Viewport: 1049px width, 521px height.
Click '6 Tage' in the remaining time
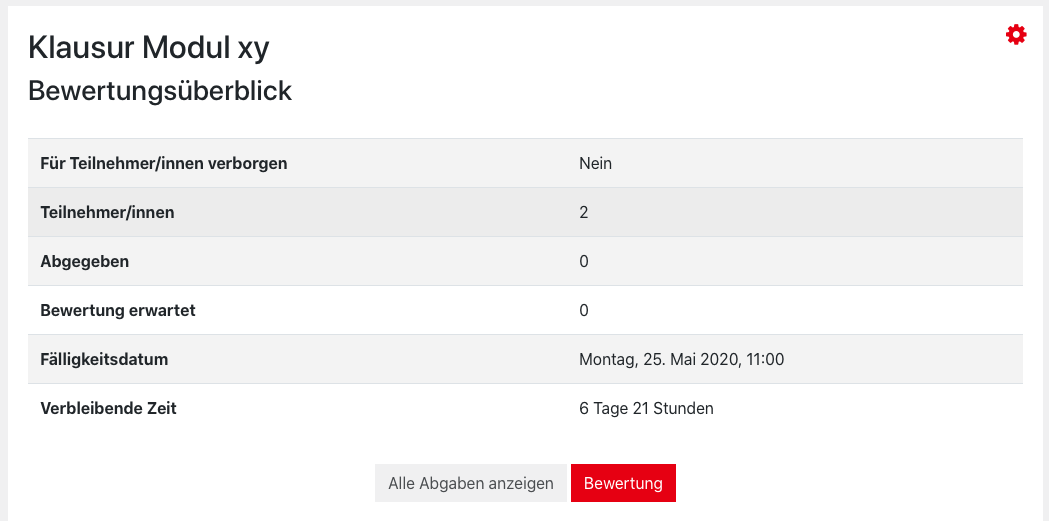pyautogui.click(x=603, y=408)
